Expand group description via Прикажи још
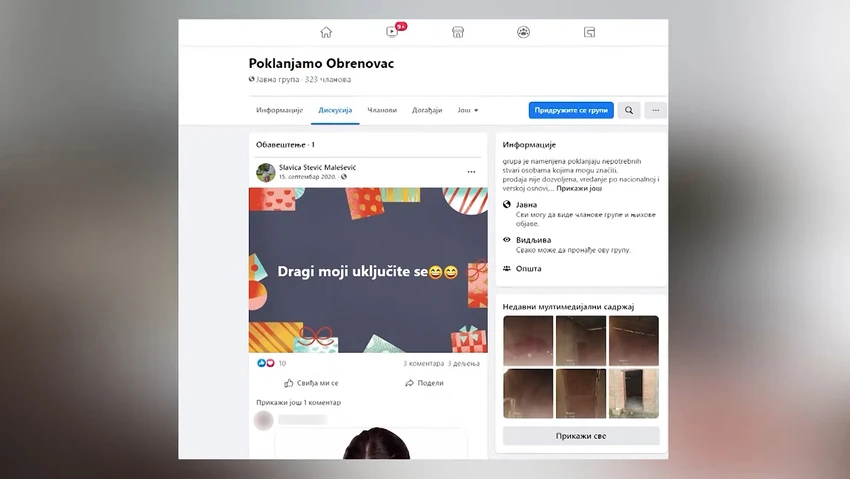 (x=579, y=189)
